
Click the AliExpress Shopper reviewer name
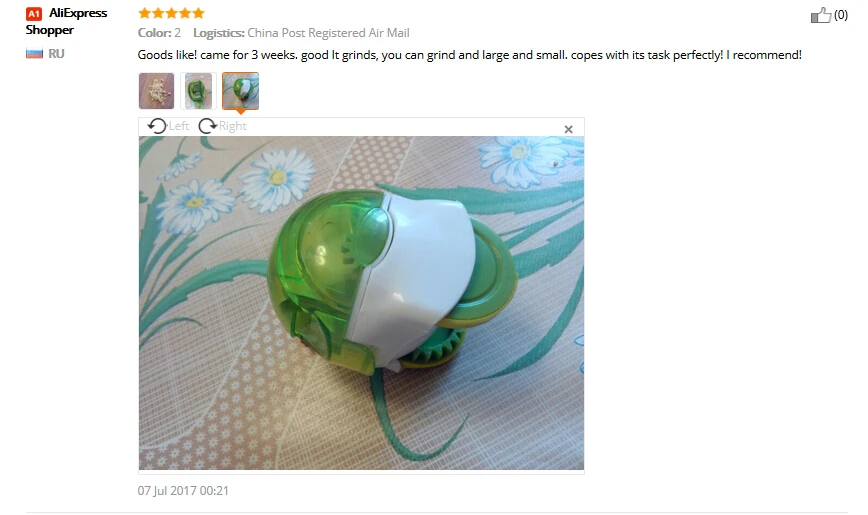pyautogui.click(x=66, y=21)
